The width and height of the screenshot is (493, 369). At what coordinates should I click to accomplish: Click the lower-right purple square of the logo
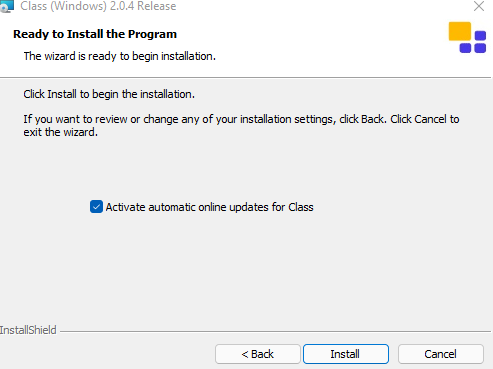click(480, 48)
